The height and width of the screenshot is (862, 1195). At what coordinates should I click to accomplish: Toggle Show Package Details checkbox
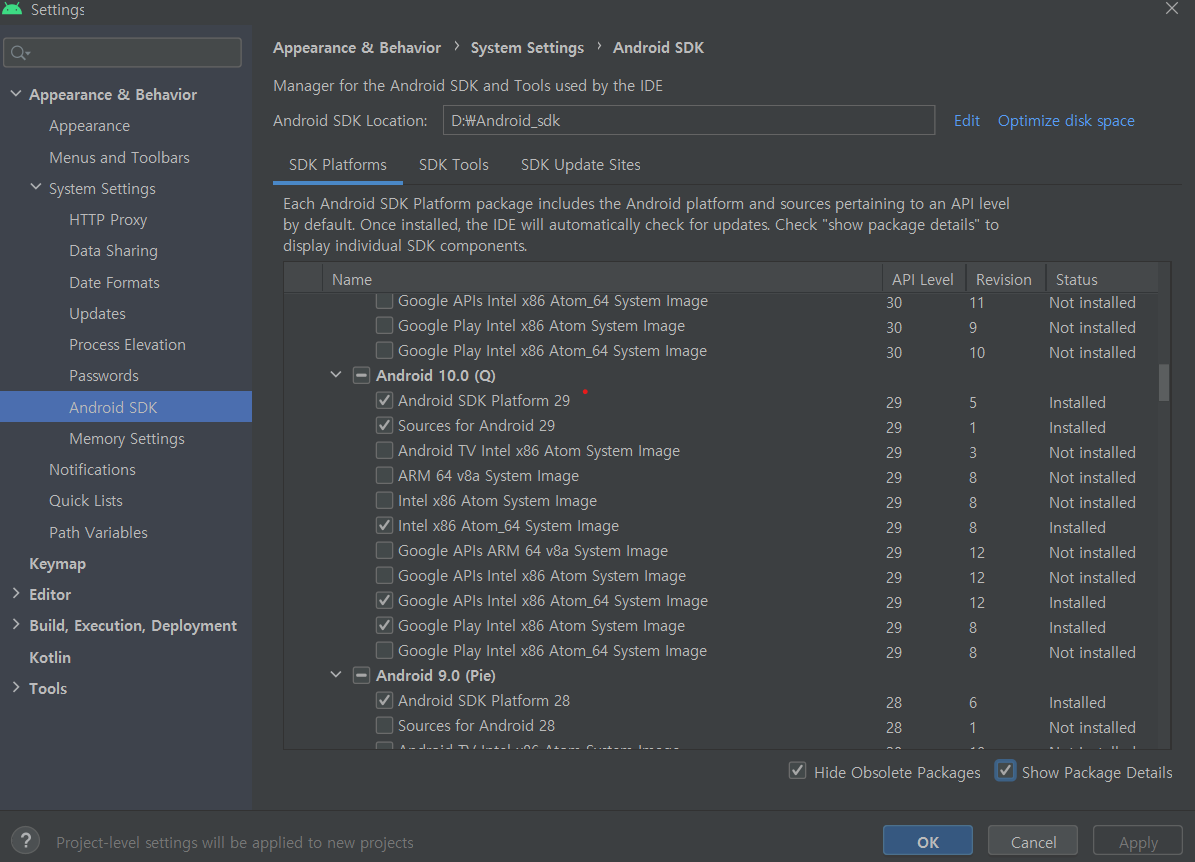tap(1005, 771)
